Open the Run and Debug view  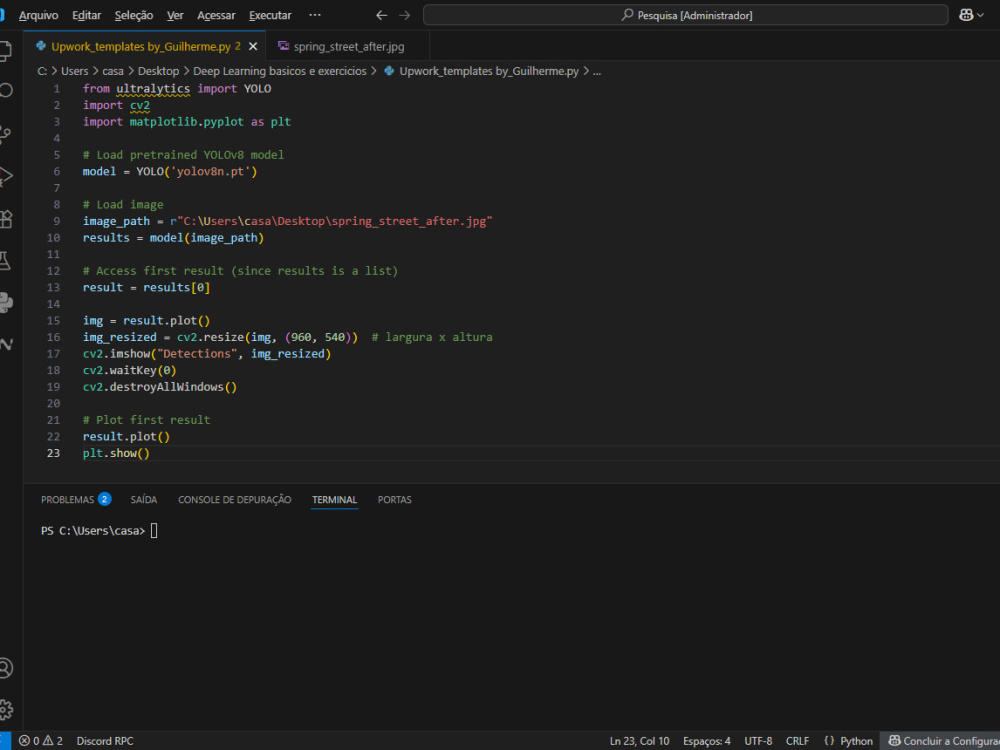click(5, 176)
